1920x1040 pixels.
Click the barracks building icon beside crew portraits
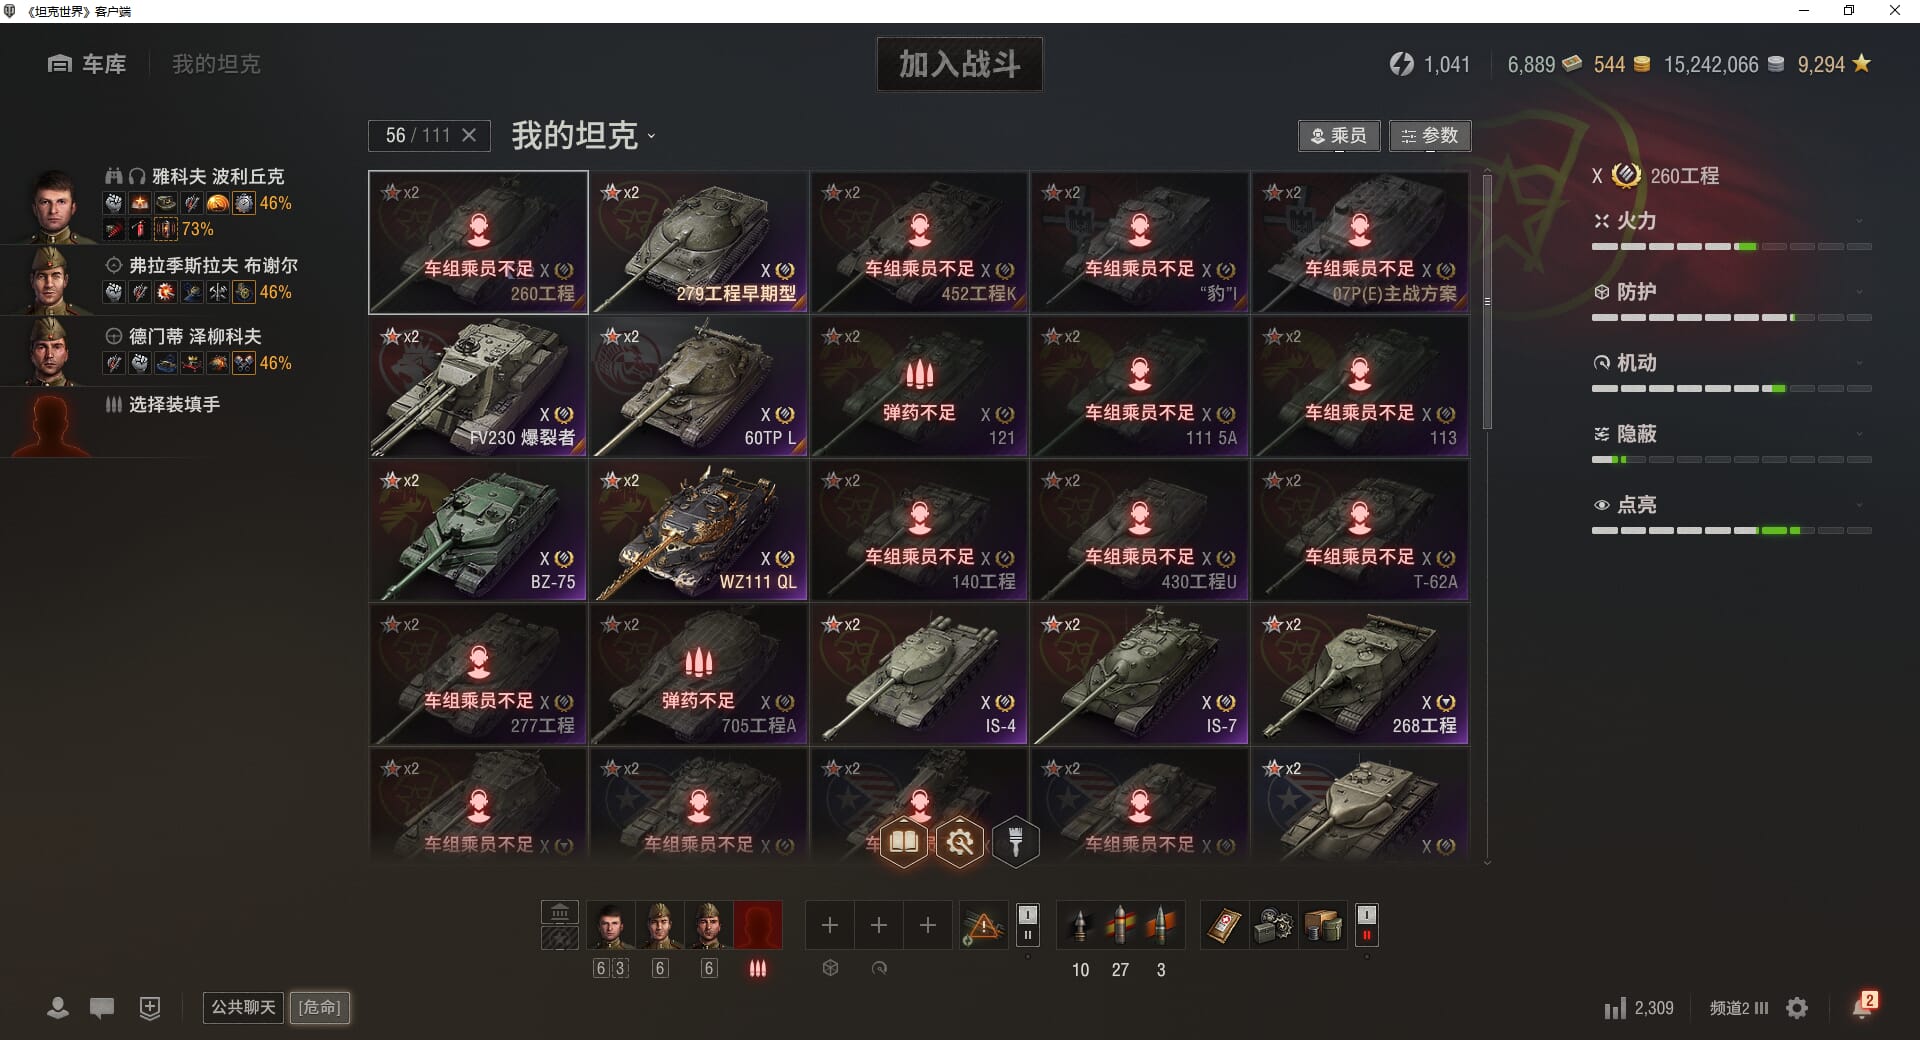coord(559,912)
